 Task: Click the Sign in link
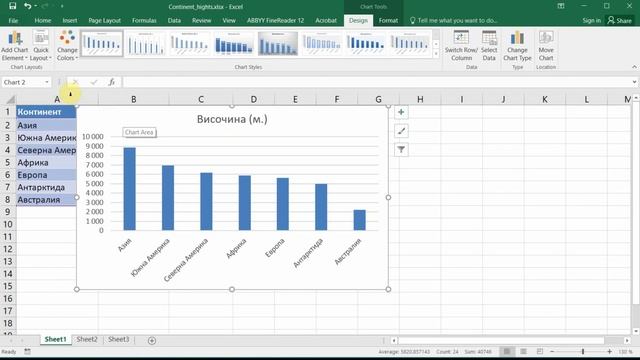[x=591, y=20]
